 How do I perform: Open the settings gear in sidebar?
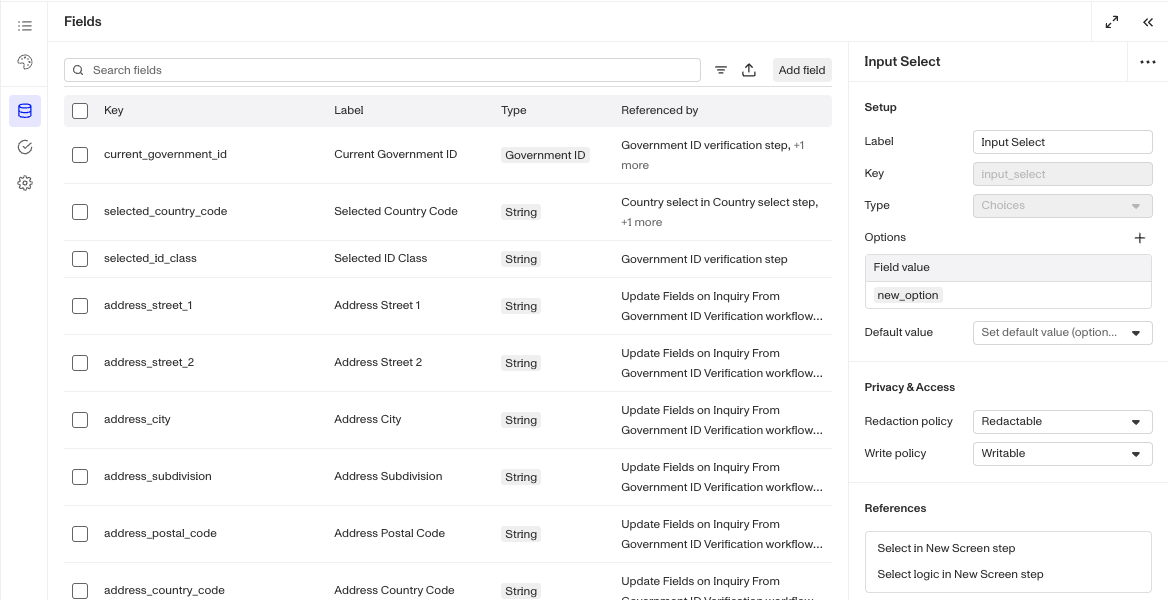click(25, 183)
